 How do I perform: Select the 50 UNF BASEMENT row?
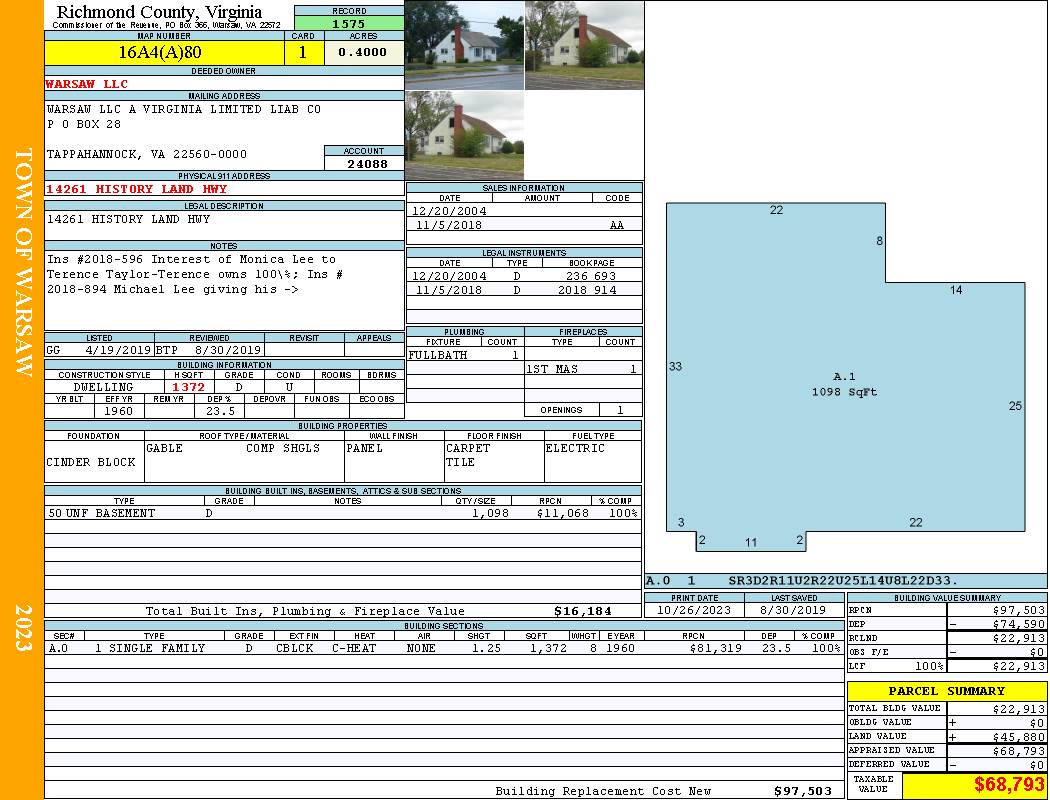(342, 513)
